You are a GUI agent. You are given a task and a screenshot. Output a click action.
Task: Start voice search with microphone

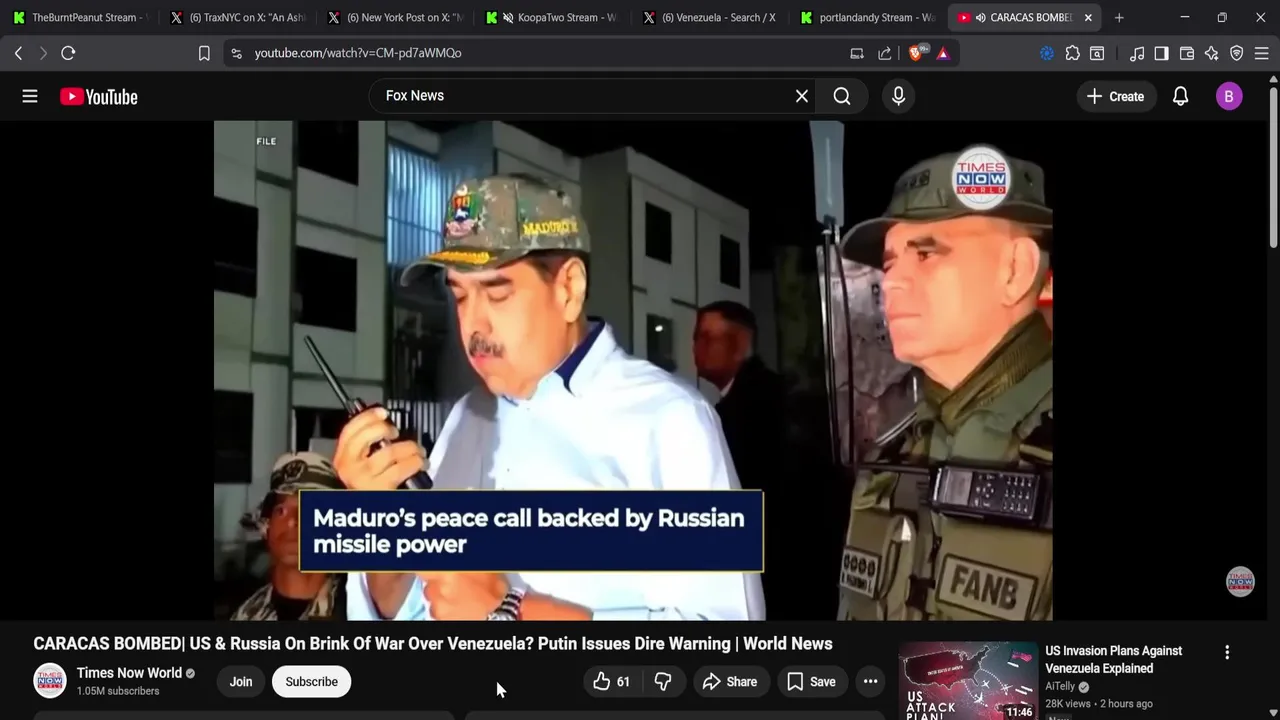898,96
